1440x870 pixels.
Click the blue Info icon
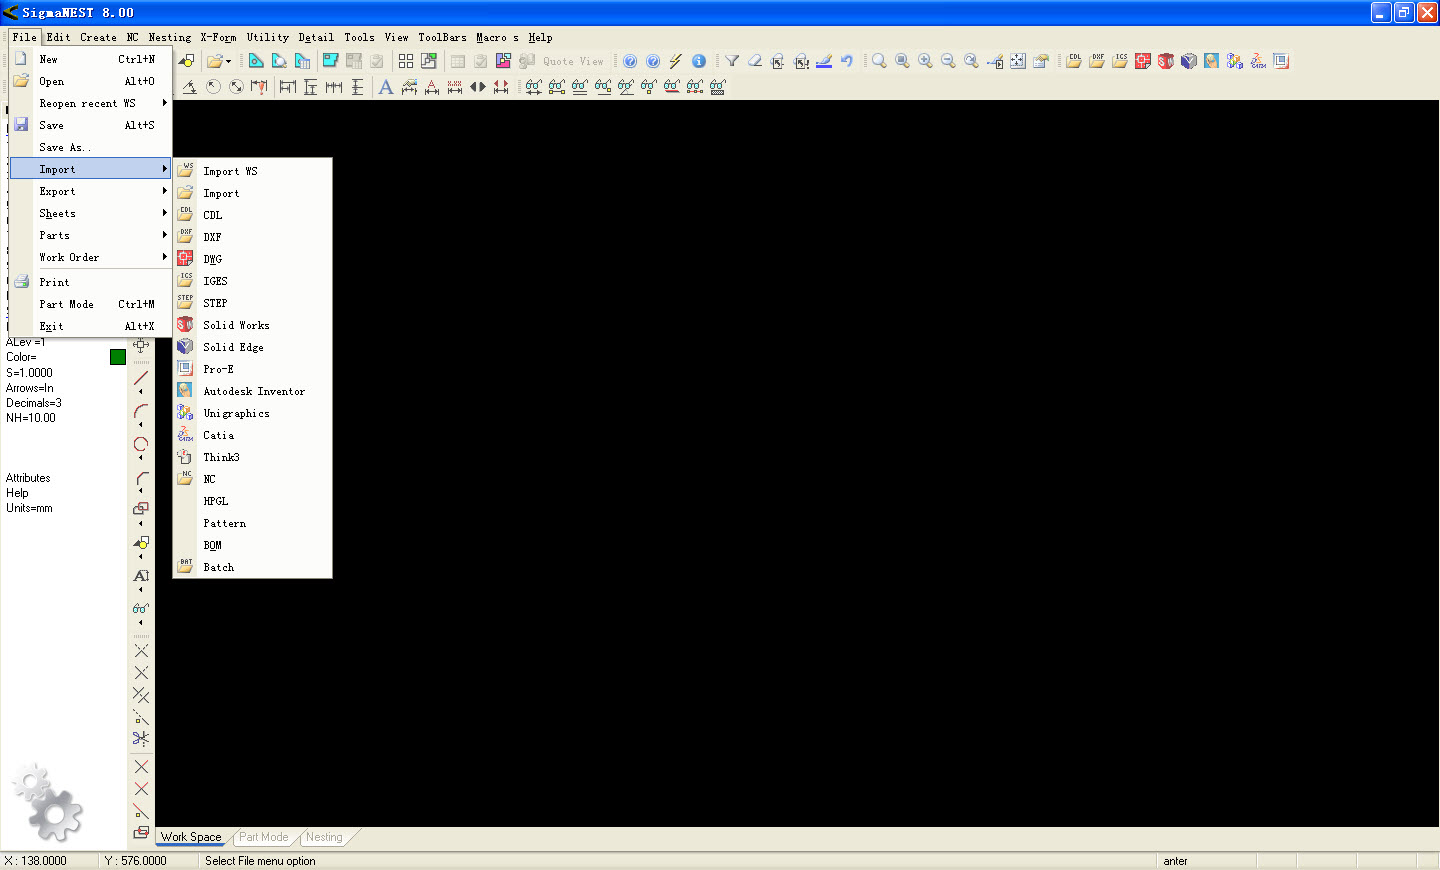(699, 61)
